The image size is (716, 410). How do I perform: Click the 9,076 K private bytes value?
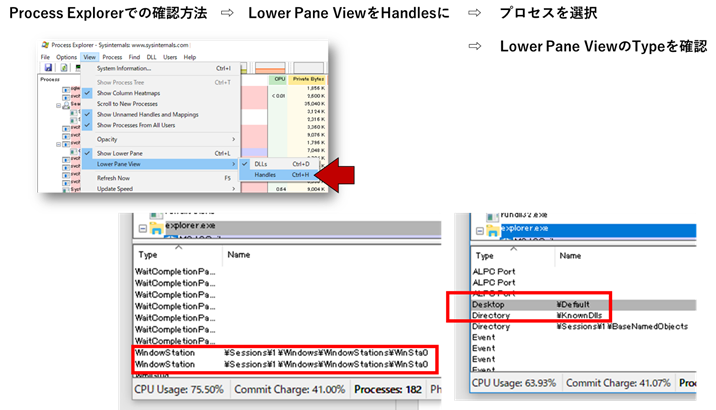316,135
